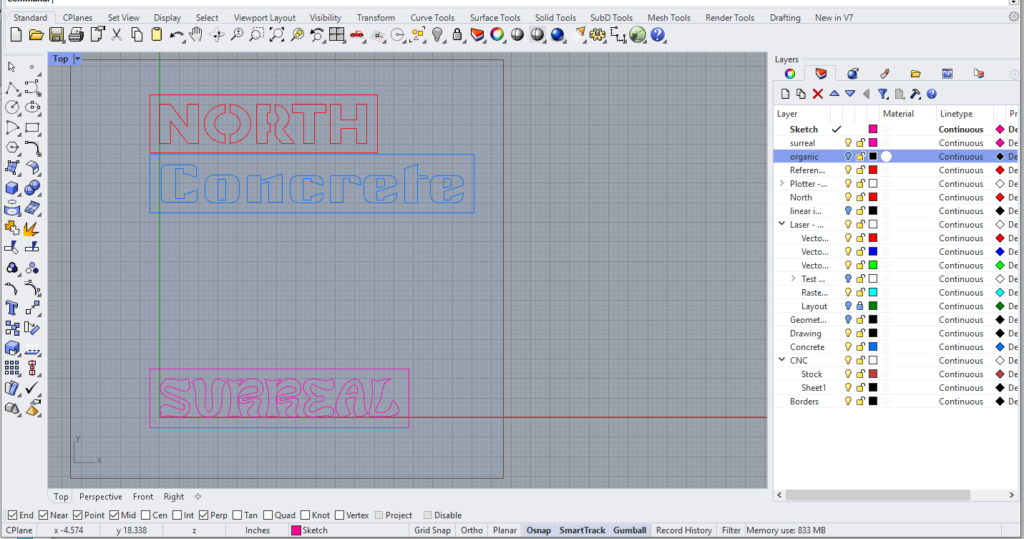
Task: Open the Curve Tools toolbar tab
Action: pos(432,18)
